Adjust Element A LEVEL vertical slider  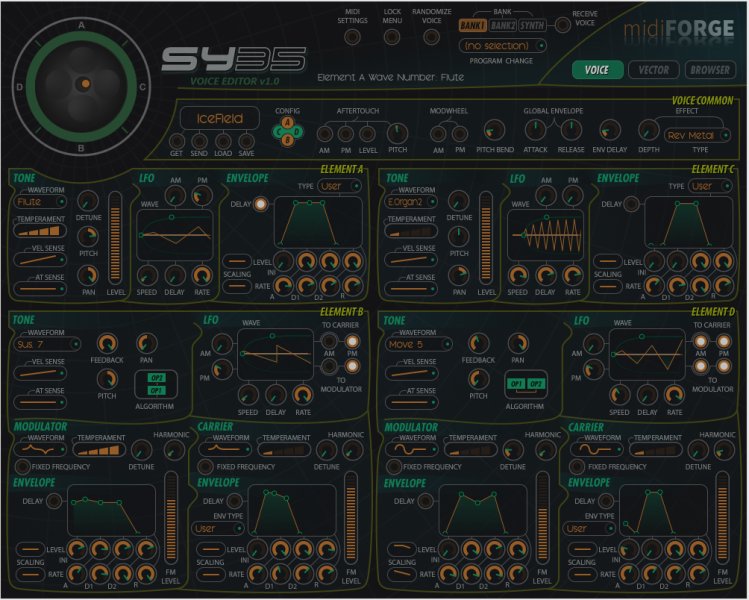click(x=115, y=237)
